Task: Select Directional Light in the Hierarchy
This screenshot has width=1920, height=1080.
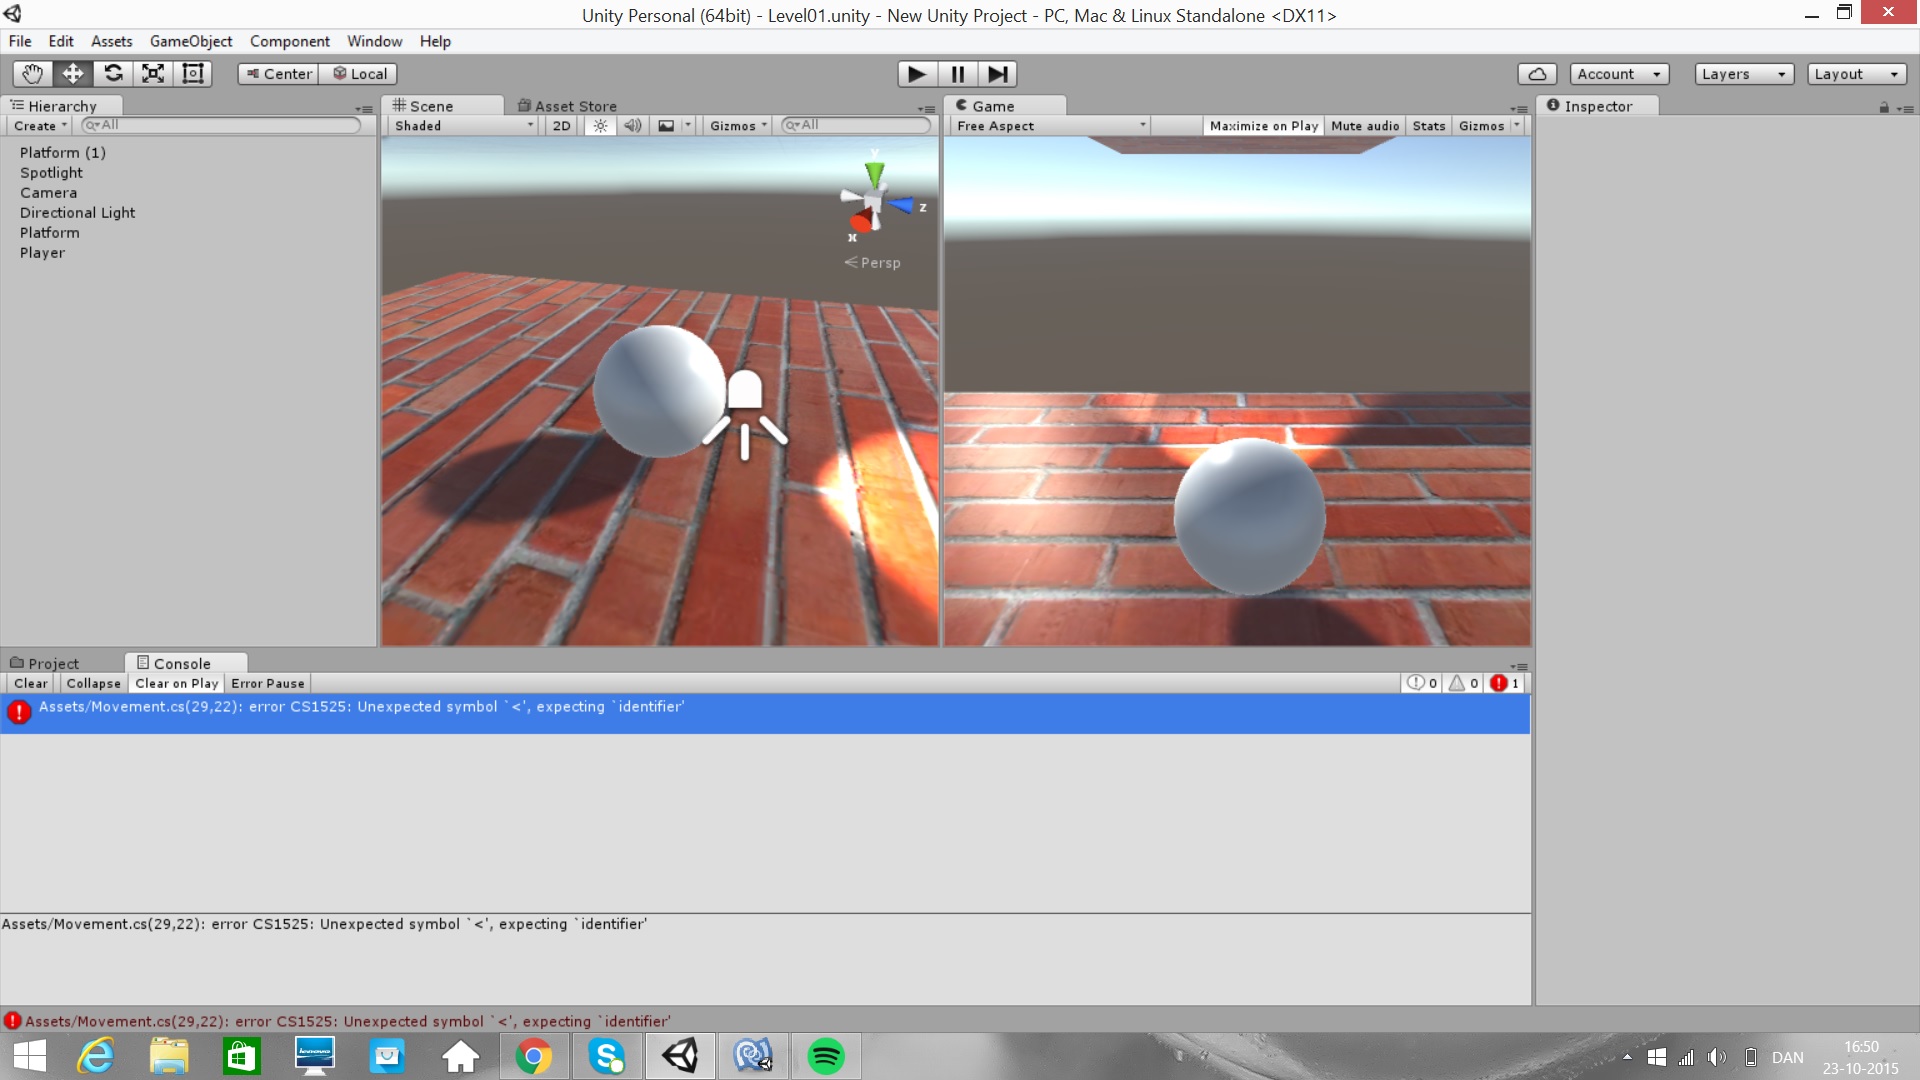Action: click(x=77, y=213)
